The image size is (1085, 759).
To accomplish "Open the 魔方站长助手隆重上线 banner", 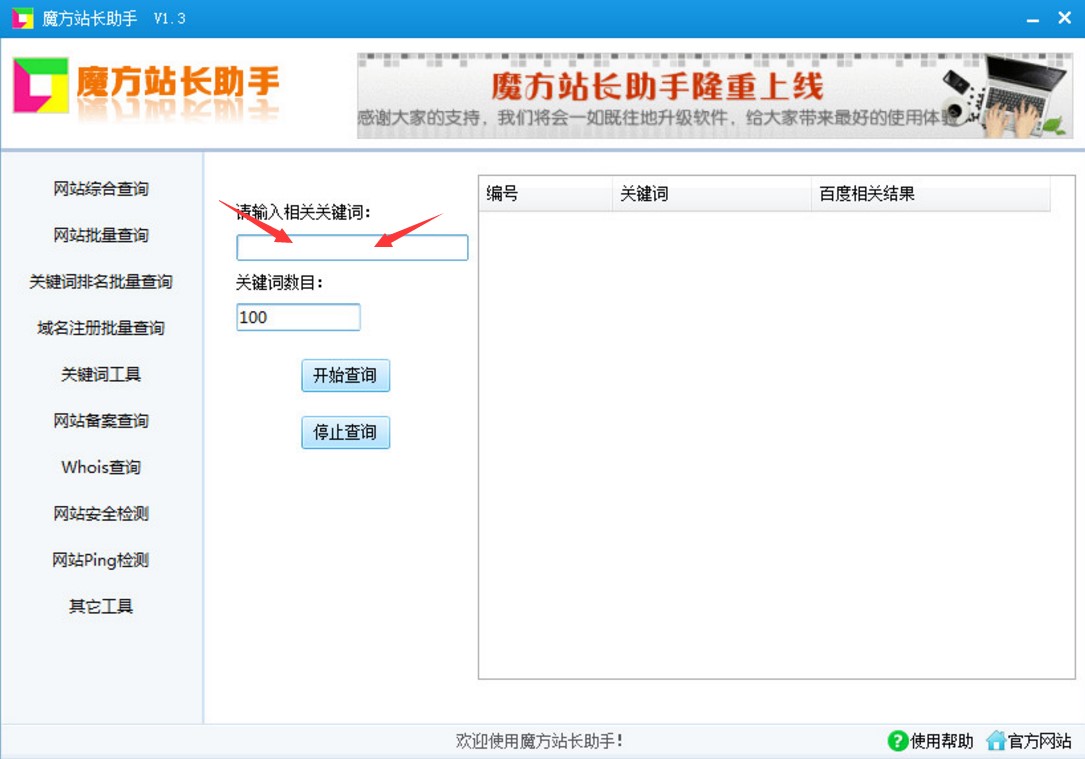I will click(715, 95).
